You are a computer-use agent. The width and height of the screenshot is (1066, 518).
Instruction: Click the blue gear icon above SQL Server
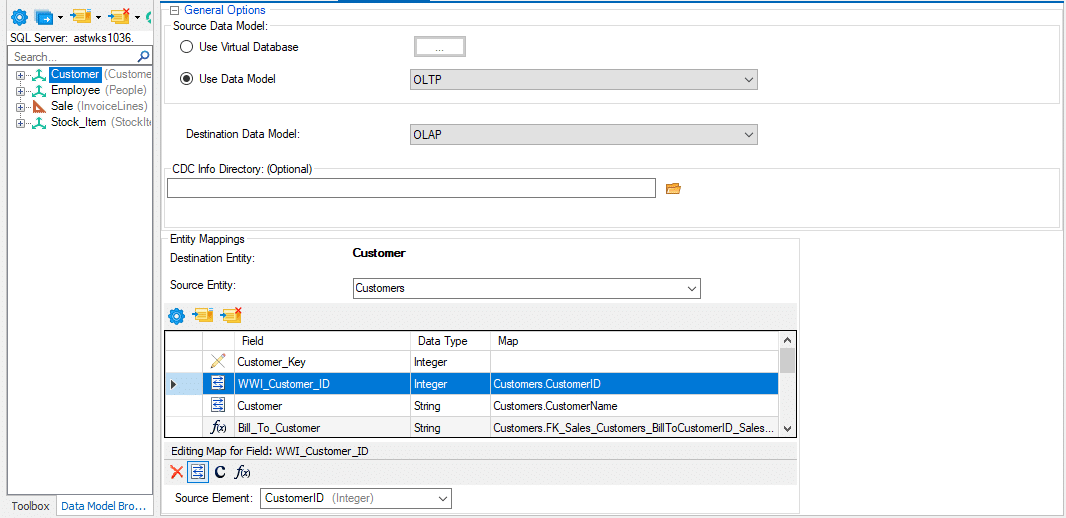point(19,17)
